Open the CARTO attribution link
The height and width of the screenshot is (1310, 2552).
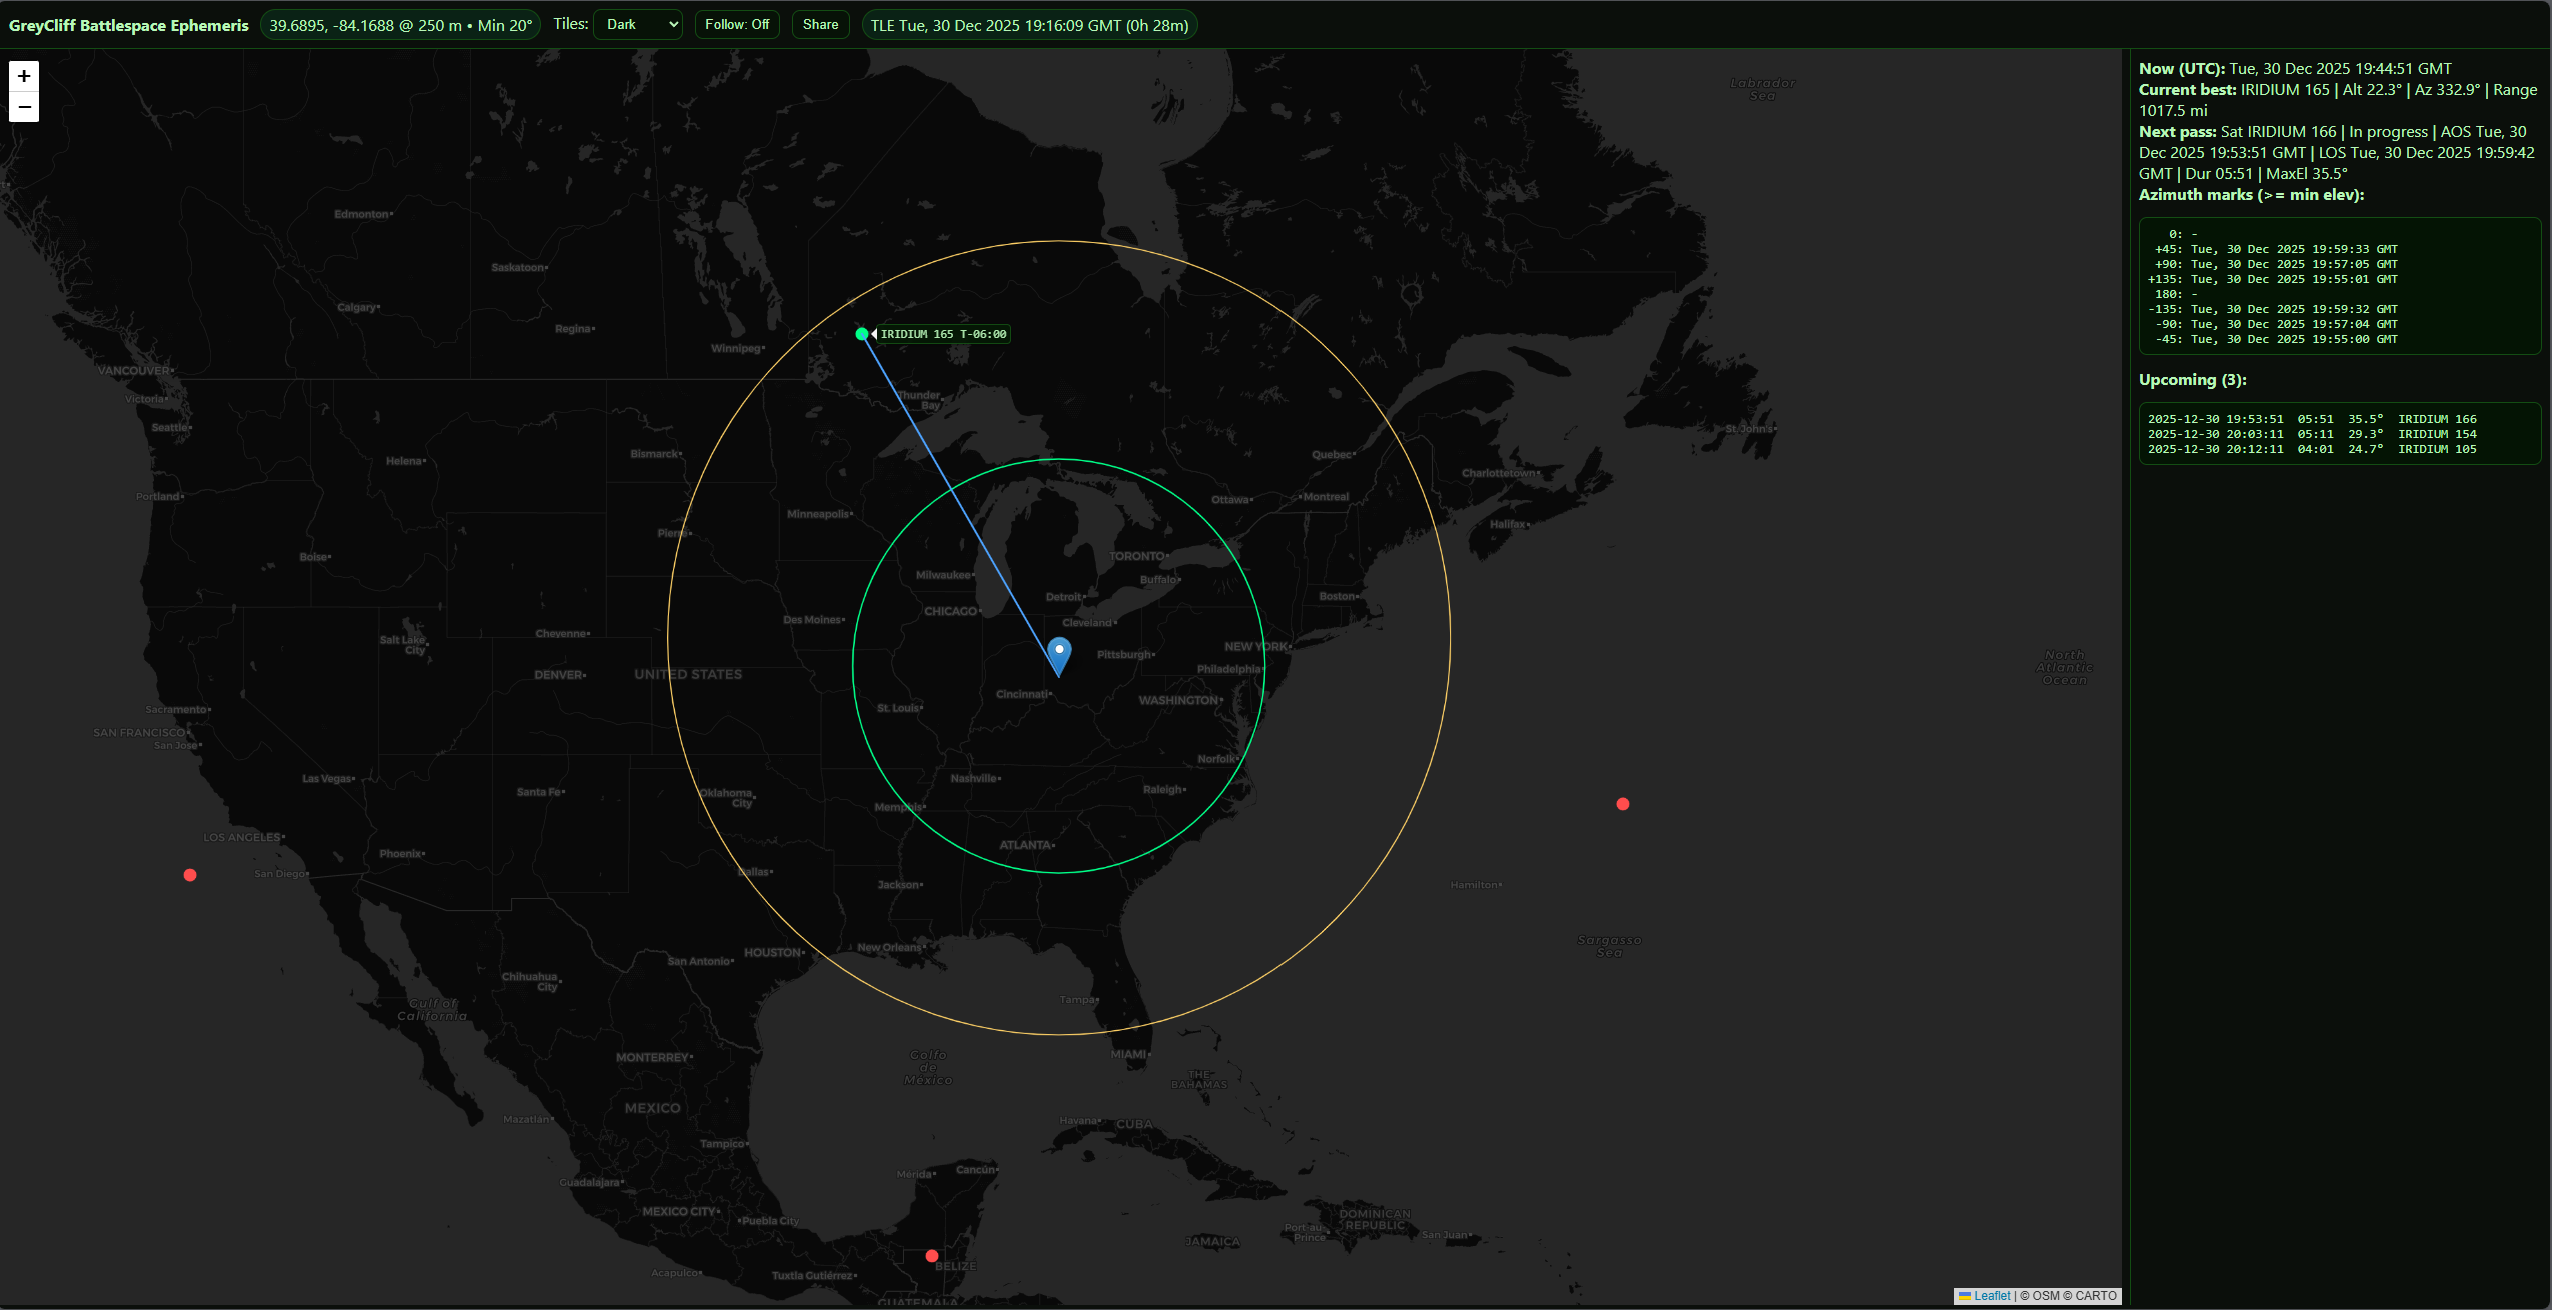coord(2096,1295)
